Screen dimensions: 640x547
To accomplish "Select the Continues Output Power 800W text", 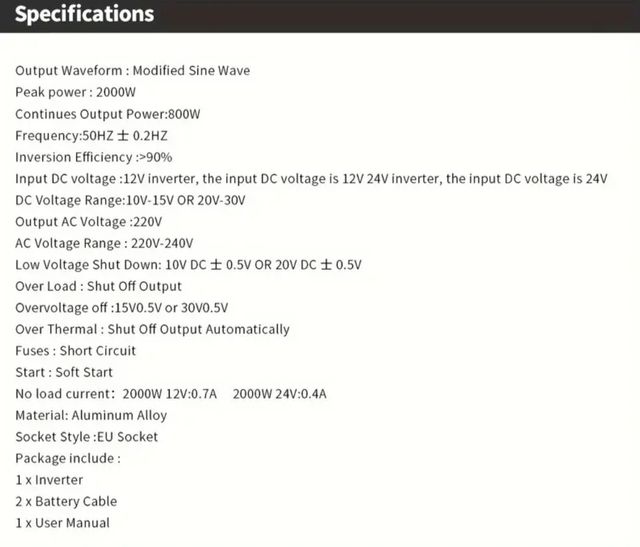I will pos(108,114).
